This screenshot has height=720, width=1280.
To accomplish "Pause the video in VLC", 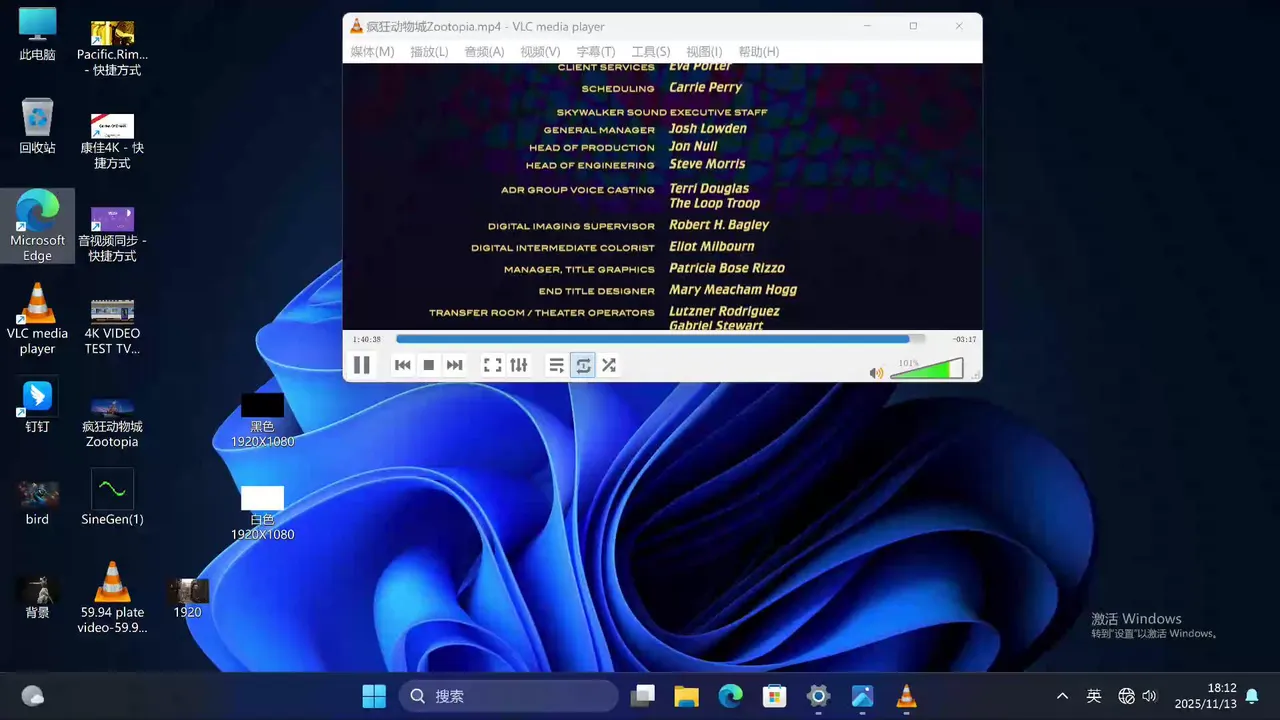I will coord(362,365).
